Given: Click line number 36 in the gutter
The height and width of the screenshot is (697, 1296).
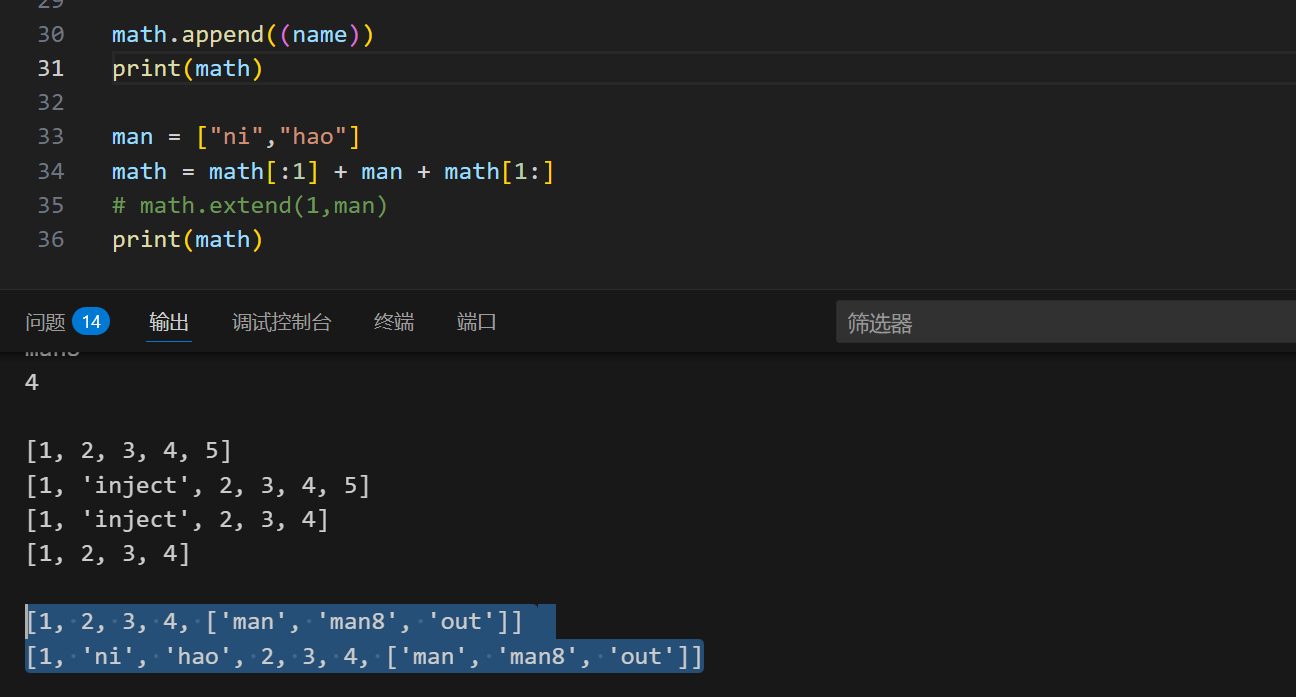Looking at the screenshot, I should (x=50, y=239).
